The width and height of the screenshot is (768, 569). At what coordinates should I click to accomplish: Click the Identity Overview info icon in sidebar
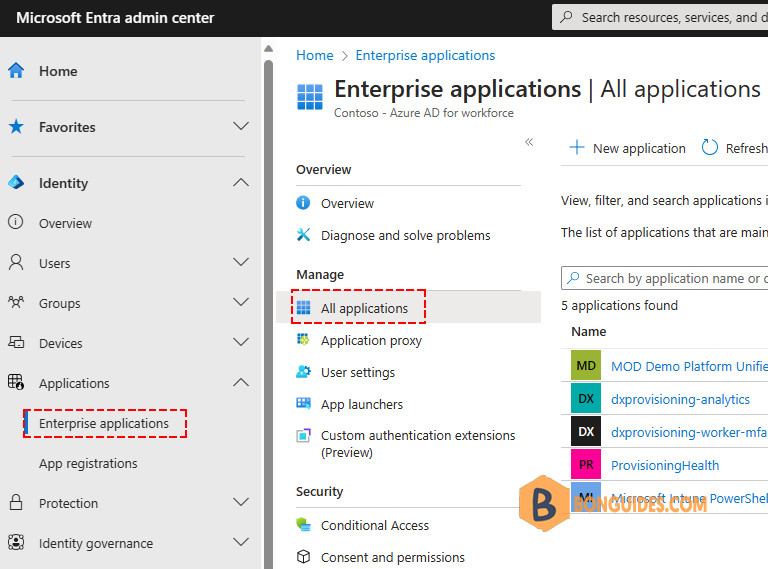[16, 222]
